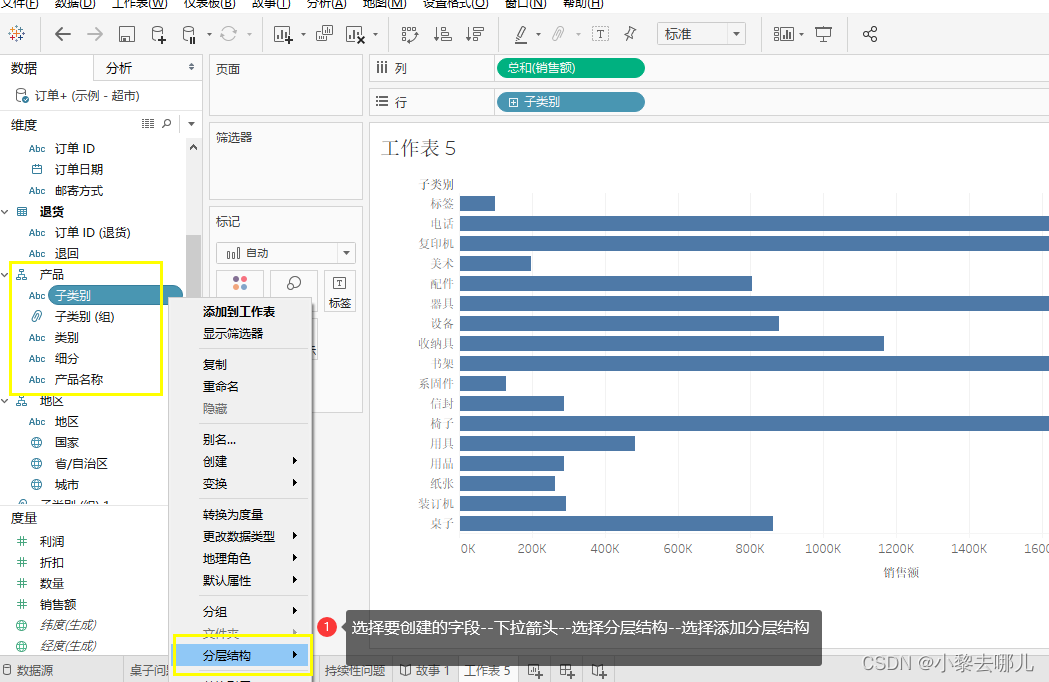Open the 标准 fit dropdown
Viewport: 1049px width, 682px height.
(x=700, y=33)
